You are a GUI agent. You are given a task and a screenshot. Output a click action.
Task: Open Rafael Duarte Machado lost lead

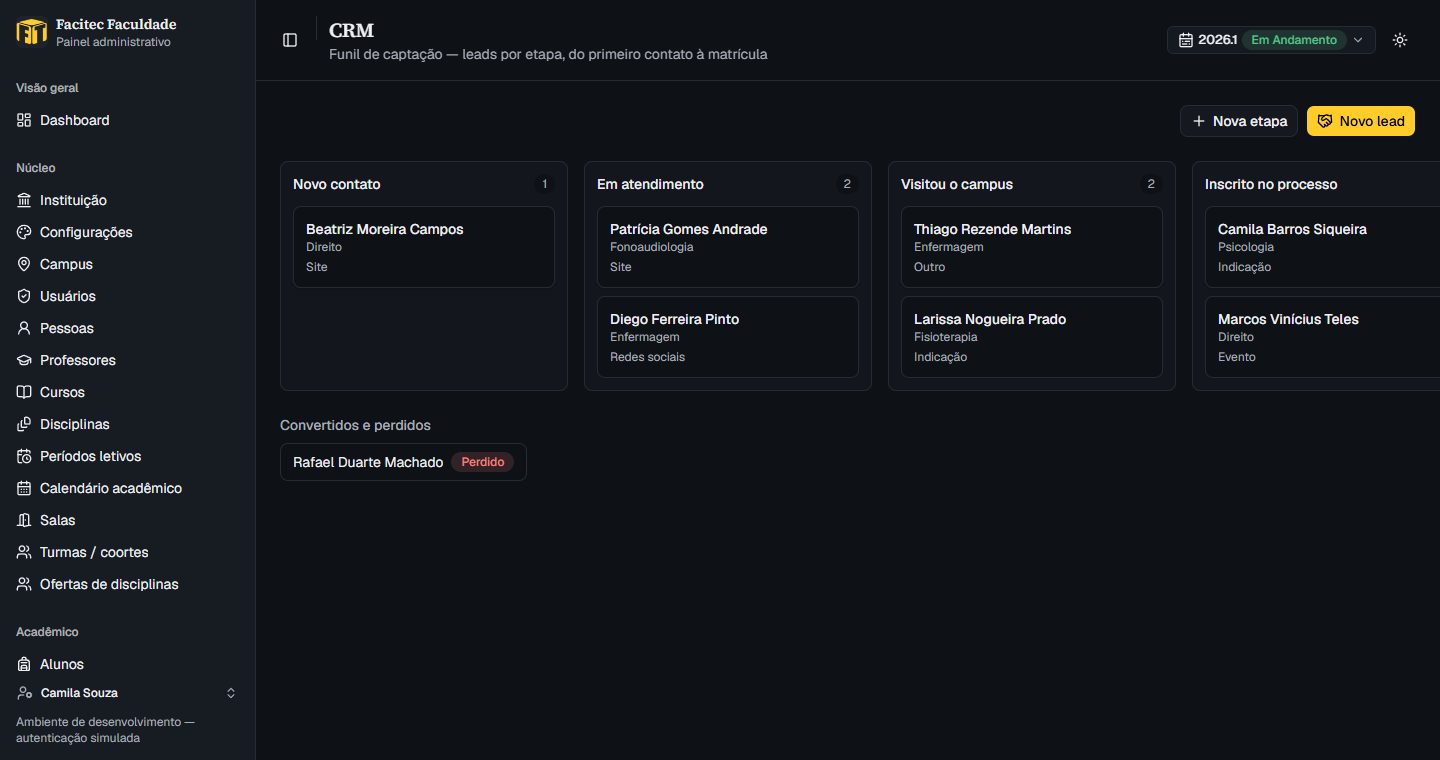click(403, 462)
